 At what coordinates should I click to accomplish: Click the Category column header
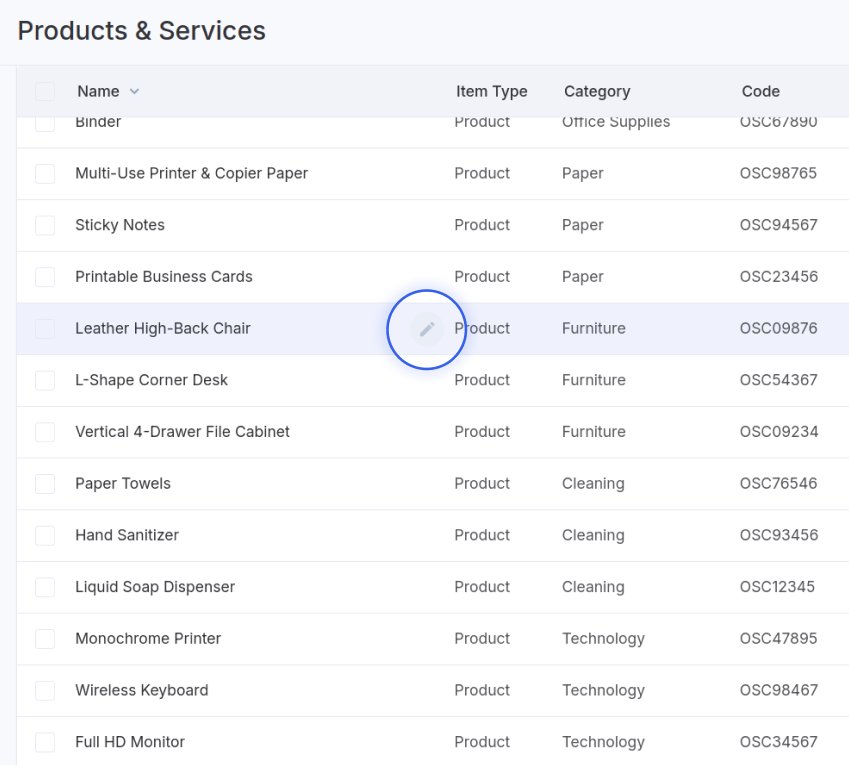click(x=597, y=92)
